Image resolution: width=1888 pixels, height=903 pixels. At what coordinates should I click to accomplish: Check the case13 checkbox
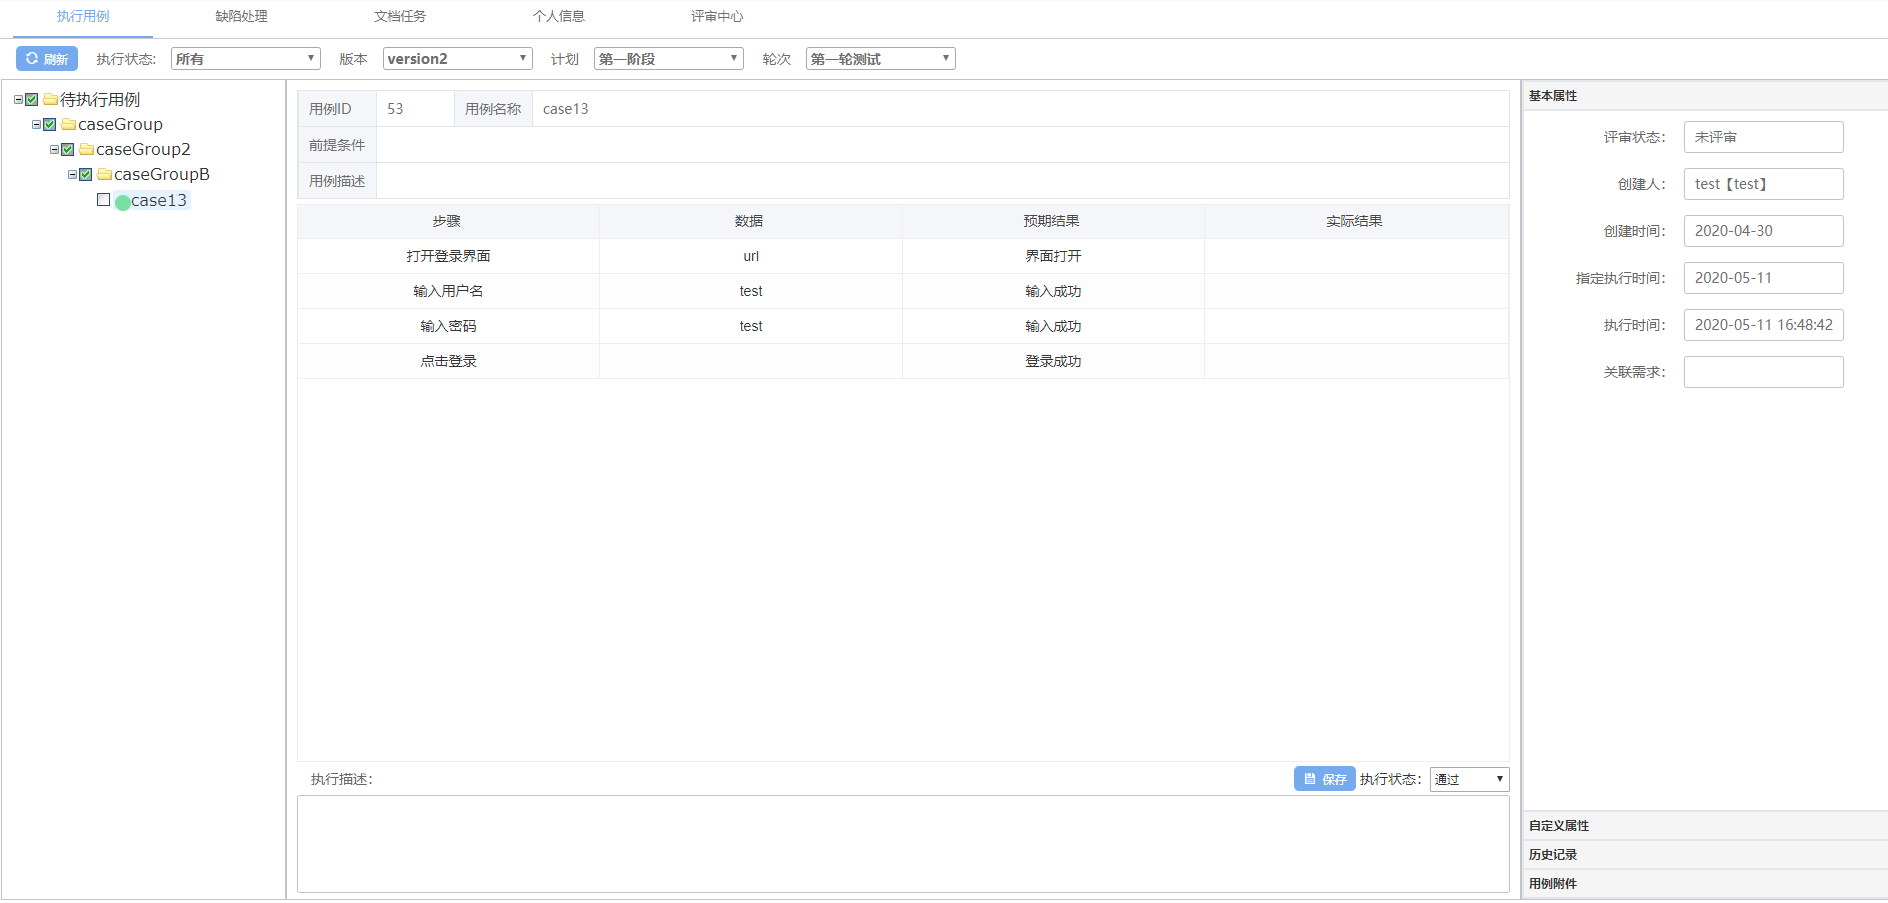tap(103, 200)
